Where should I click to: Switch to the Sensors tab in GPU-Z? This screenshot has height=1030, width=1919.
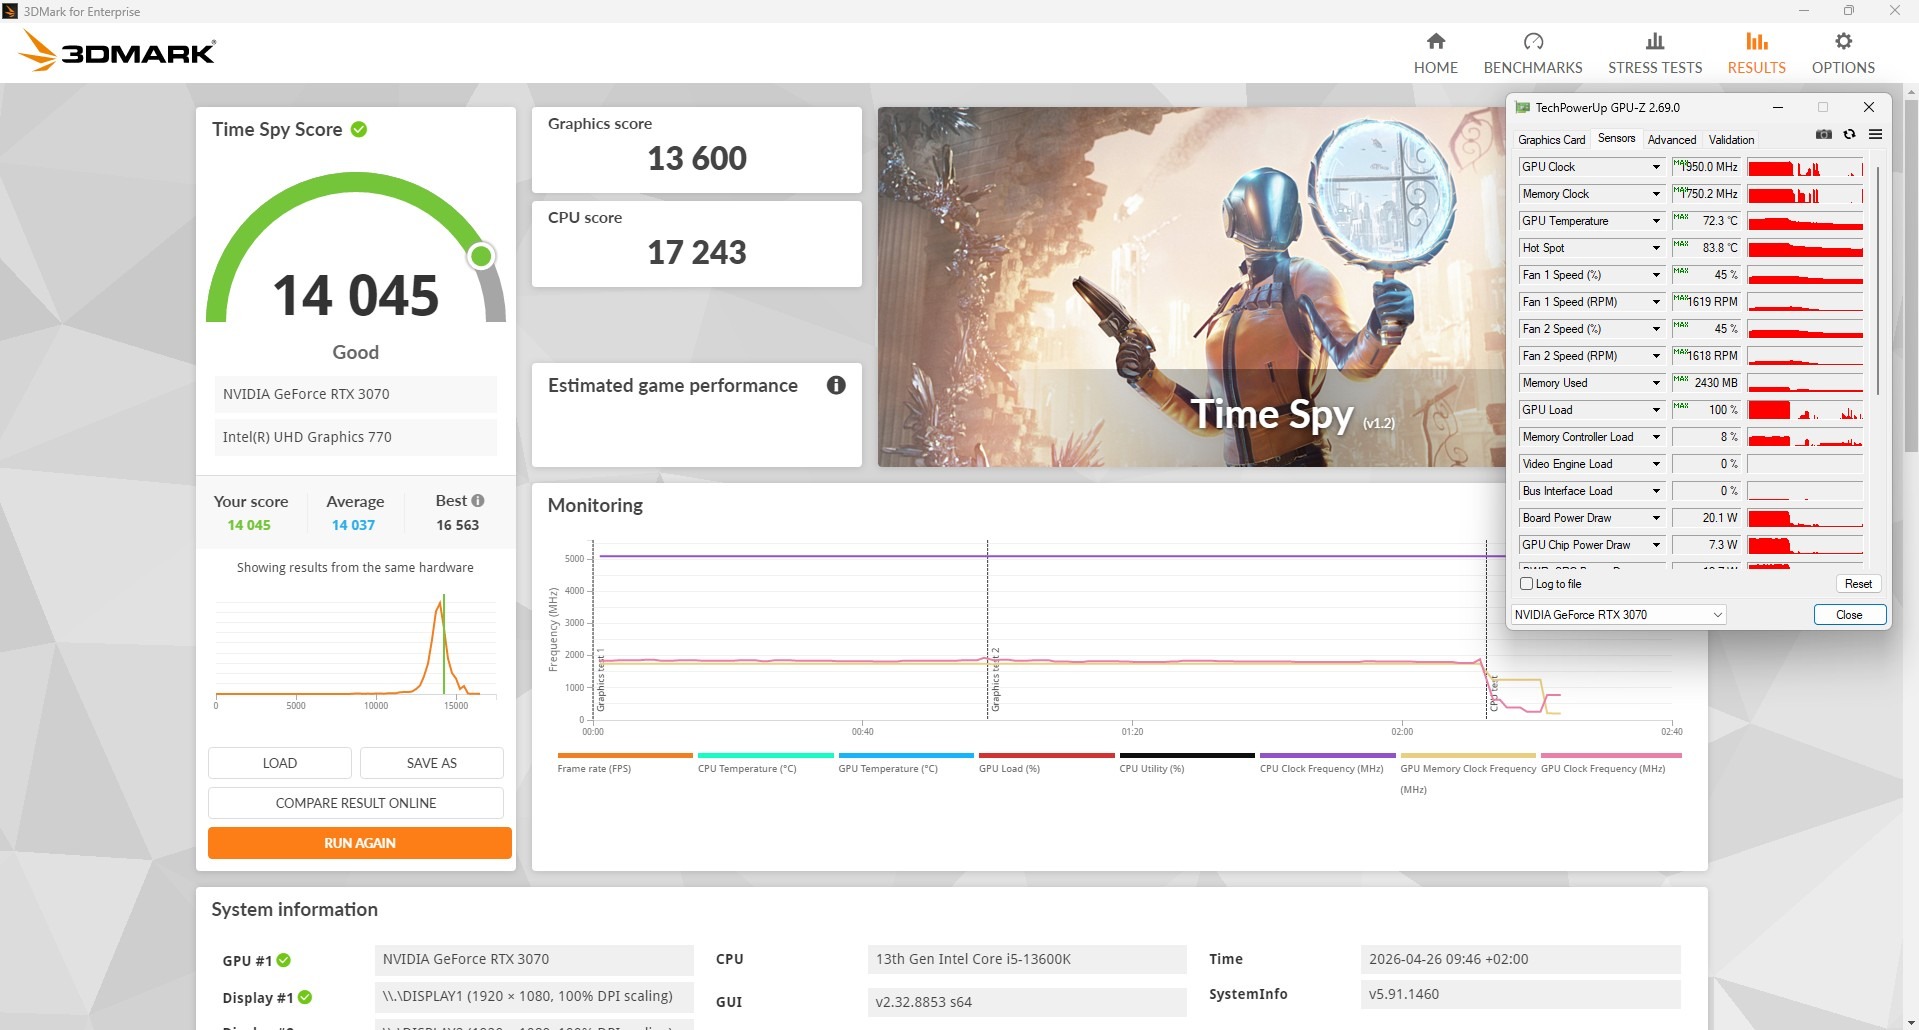1616,139
